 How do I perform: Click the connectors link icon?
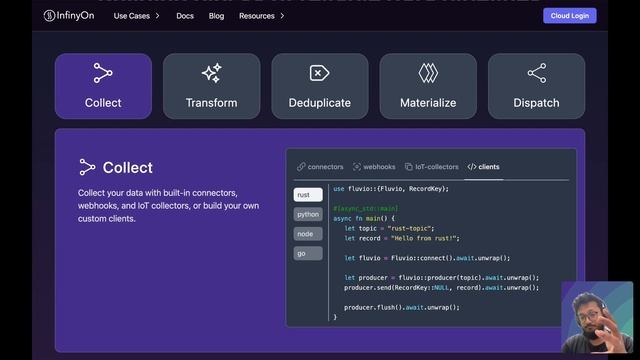click(x=301, y=167)
